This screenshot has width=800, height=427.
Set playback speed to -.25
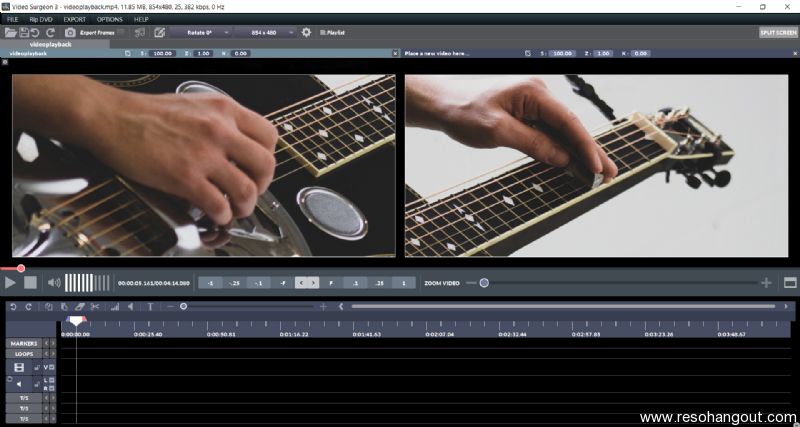(234, 283)
